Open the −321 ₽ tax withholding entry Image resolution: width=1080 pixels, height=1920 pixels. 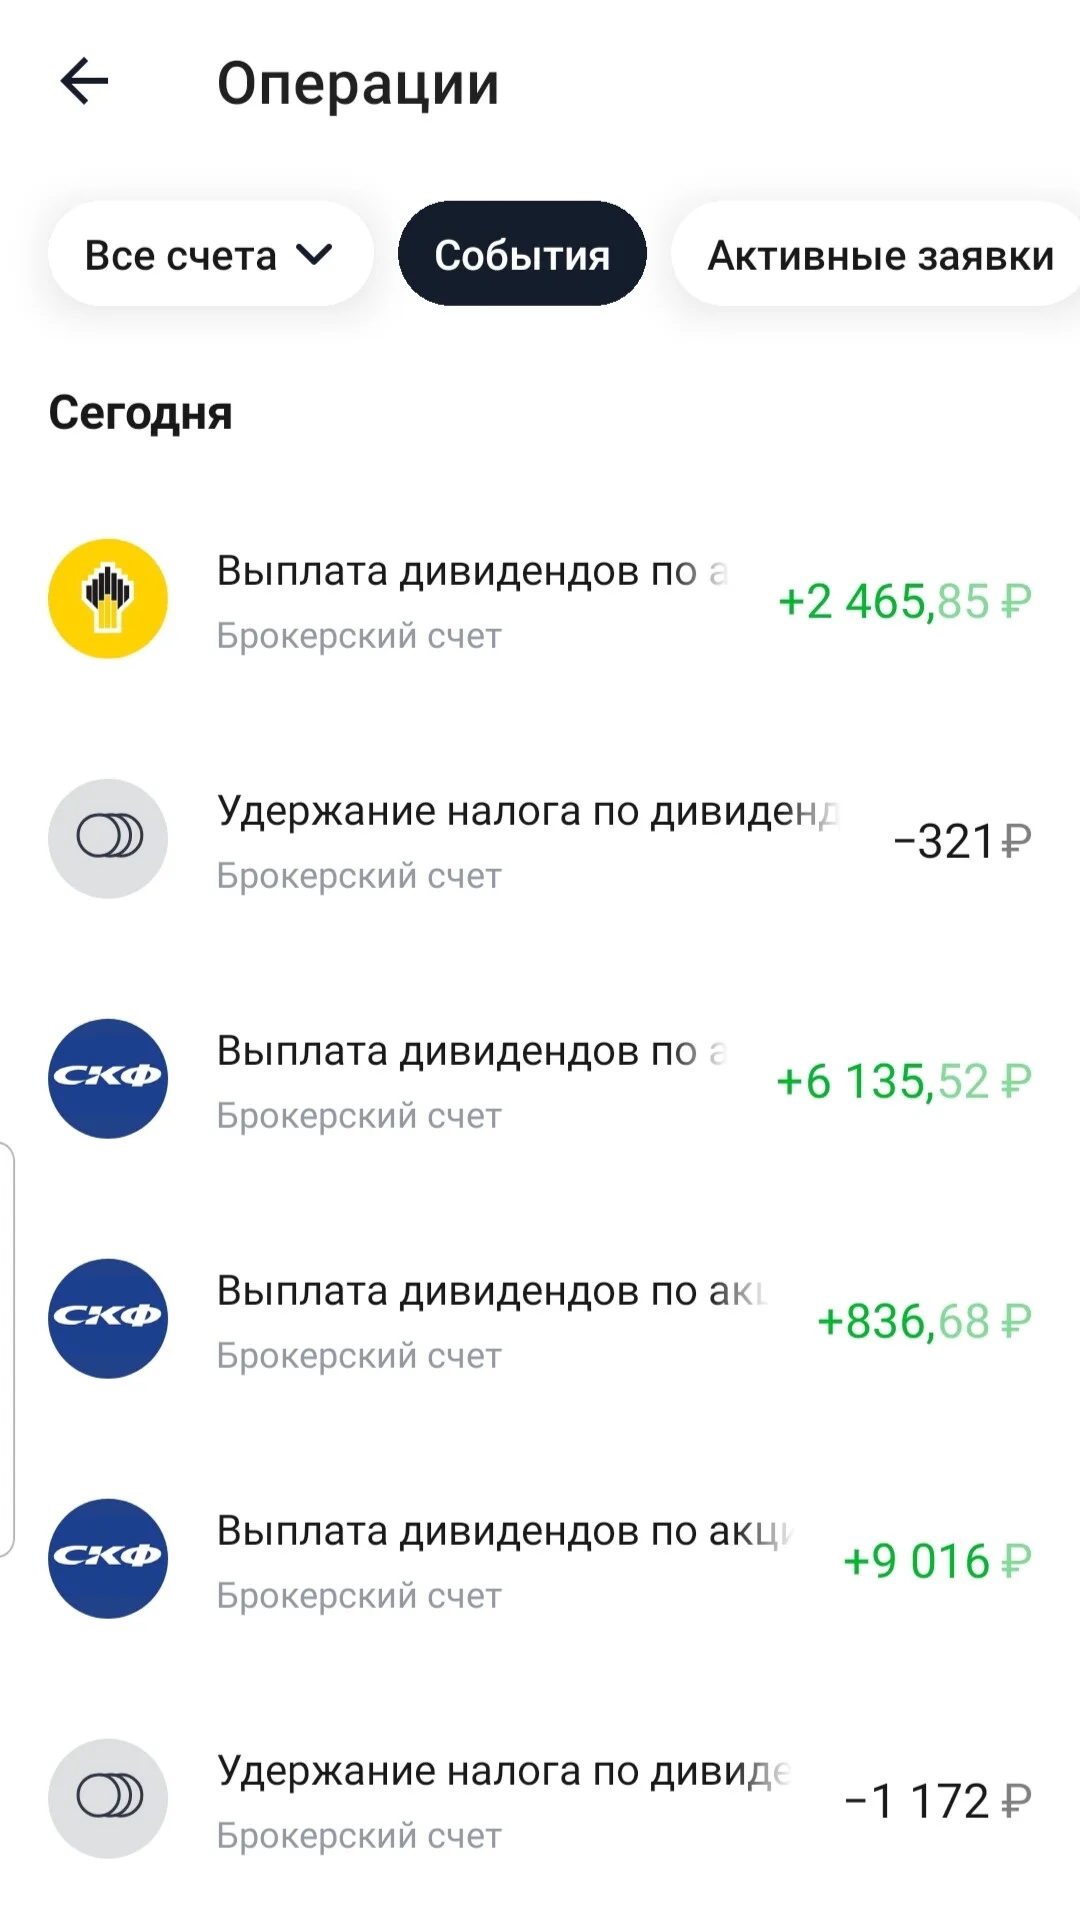click(x=540, y=840)
